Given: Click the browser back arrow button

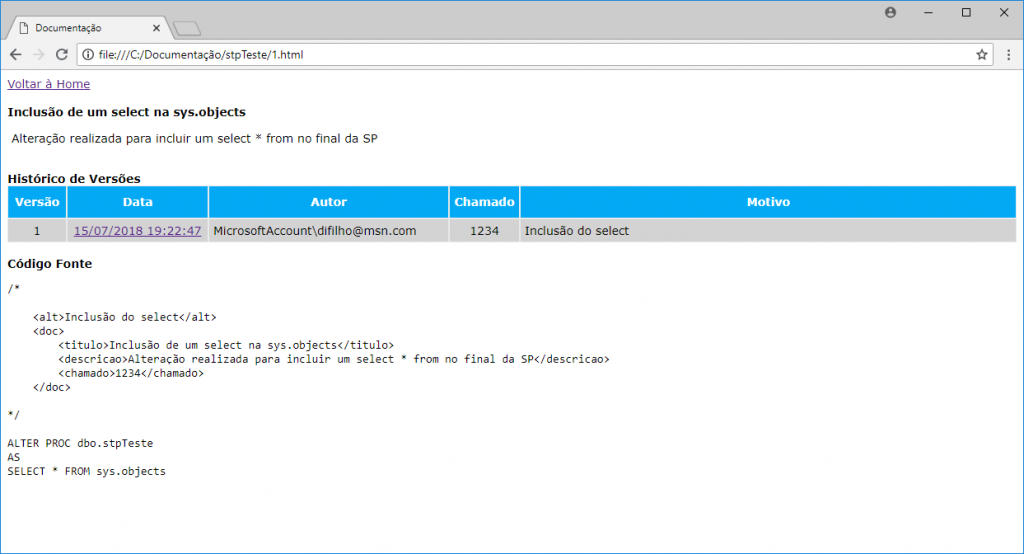Looking at the screenshot, I should click(15, 55).
